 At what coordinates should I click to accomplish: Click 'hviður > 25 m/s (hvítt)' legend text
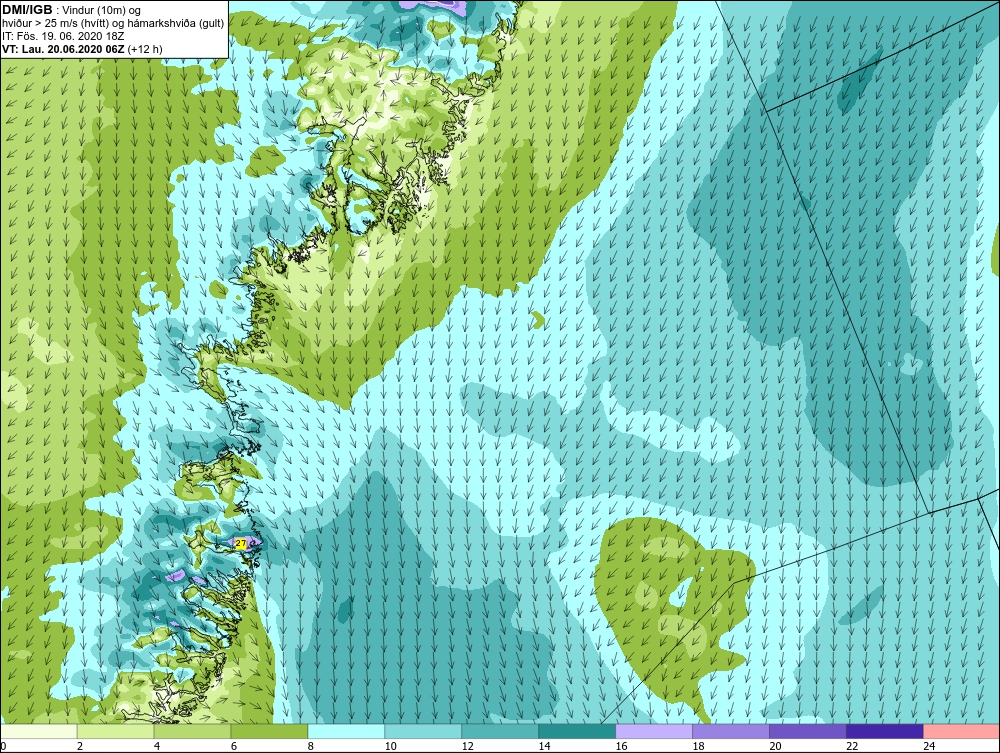[54, 24]
